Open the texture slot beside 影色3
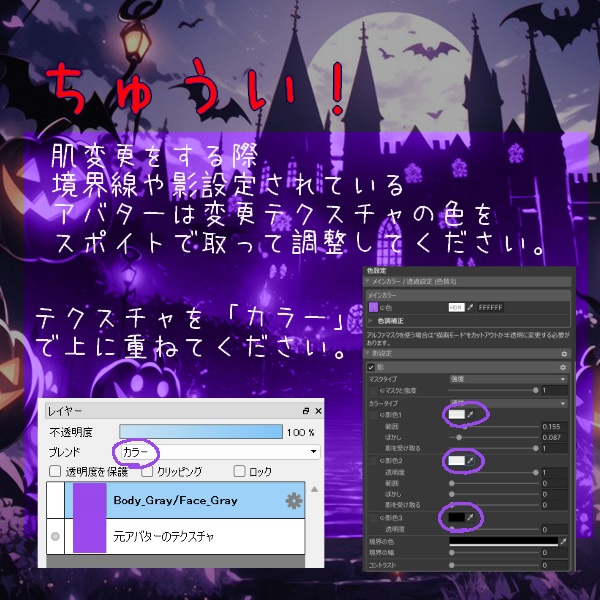The width and height of the screenshot is (600, 600). click(x=373, y=518)
